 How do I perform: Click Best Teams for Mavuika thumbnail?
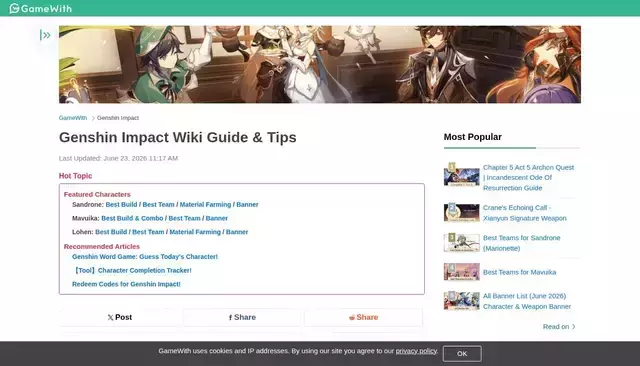(462, 272)
